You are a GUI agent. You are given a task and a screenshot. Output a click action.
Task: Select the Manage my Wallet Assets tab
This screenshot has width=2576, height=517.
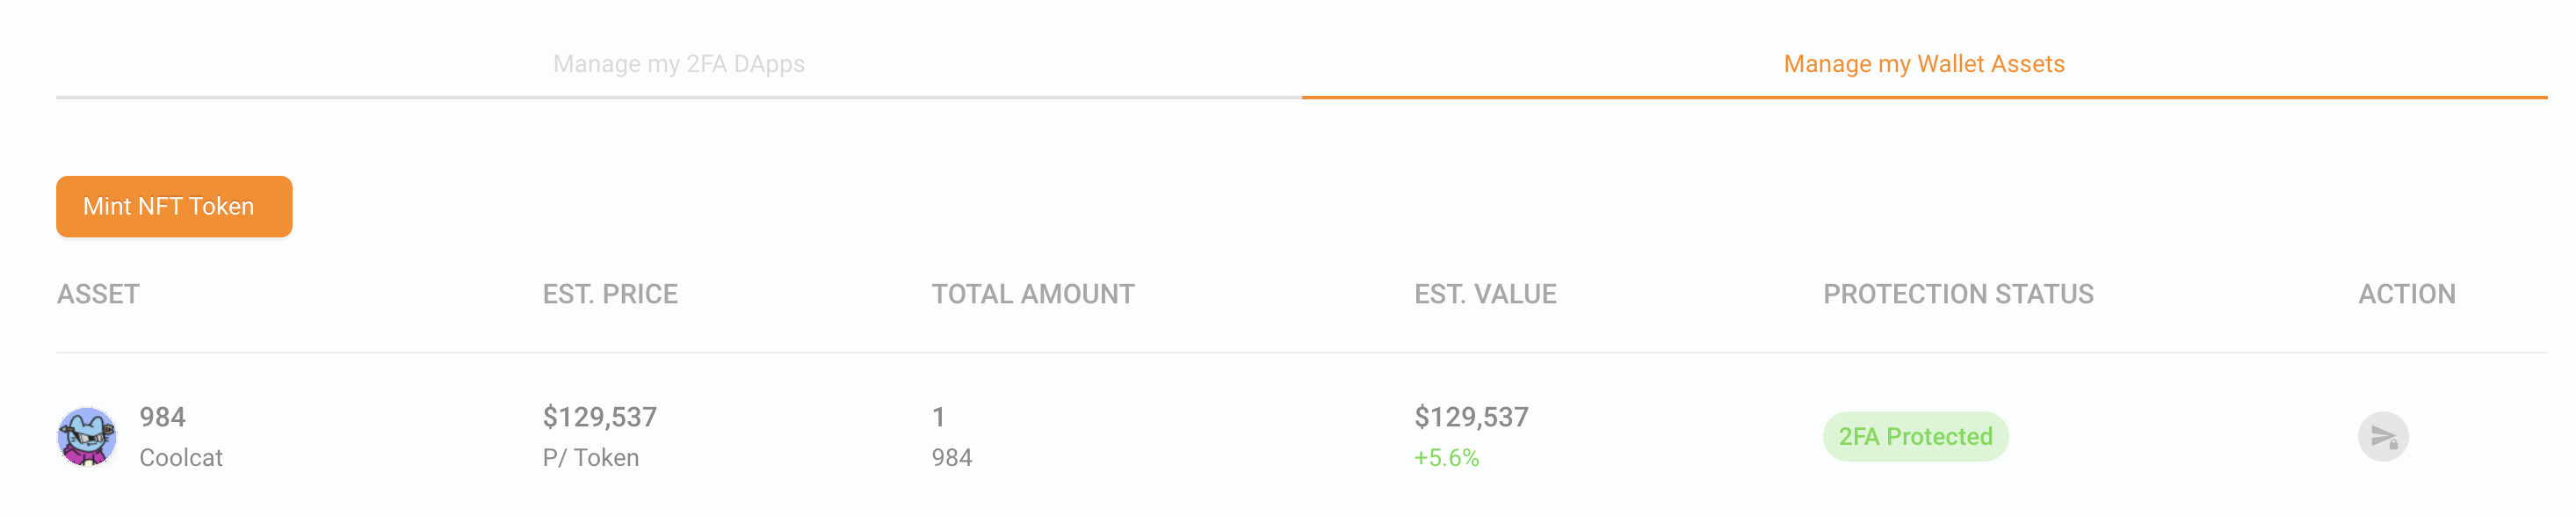(1924, 64)
